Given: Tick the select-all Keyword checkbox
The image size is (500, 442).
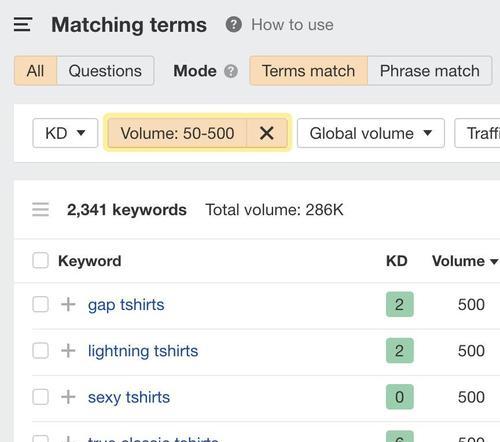Looking at the screenshot, I should (x=40, y=260).
